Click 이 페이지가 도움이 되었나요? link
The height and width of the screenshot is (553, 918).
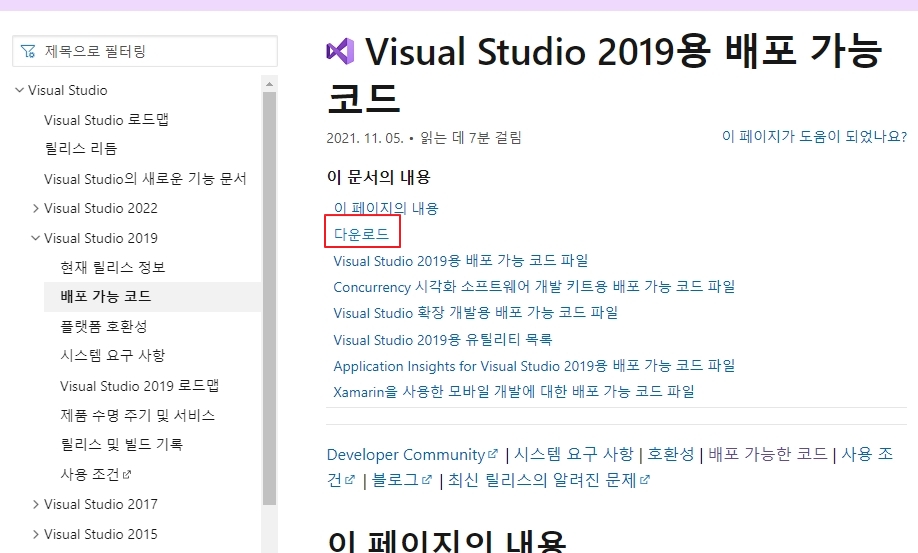tap(814, 136)
